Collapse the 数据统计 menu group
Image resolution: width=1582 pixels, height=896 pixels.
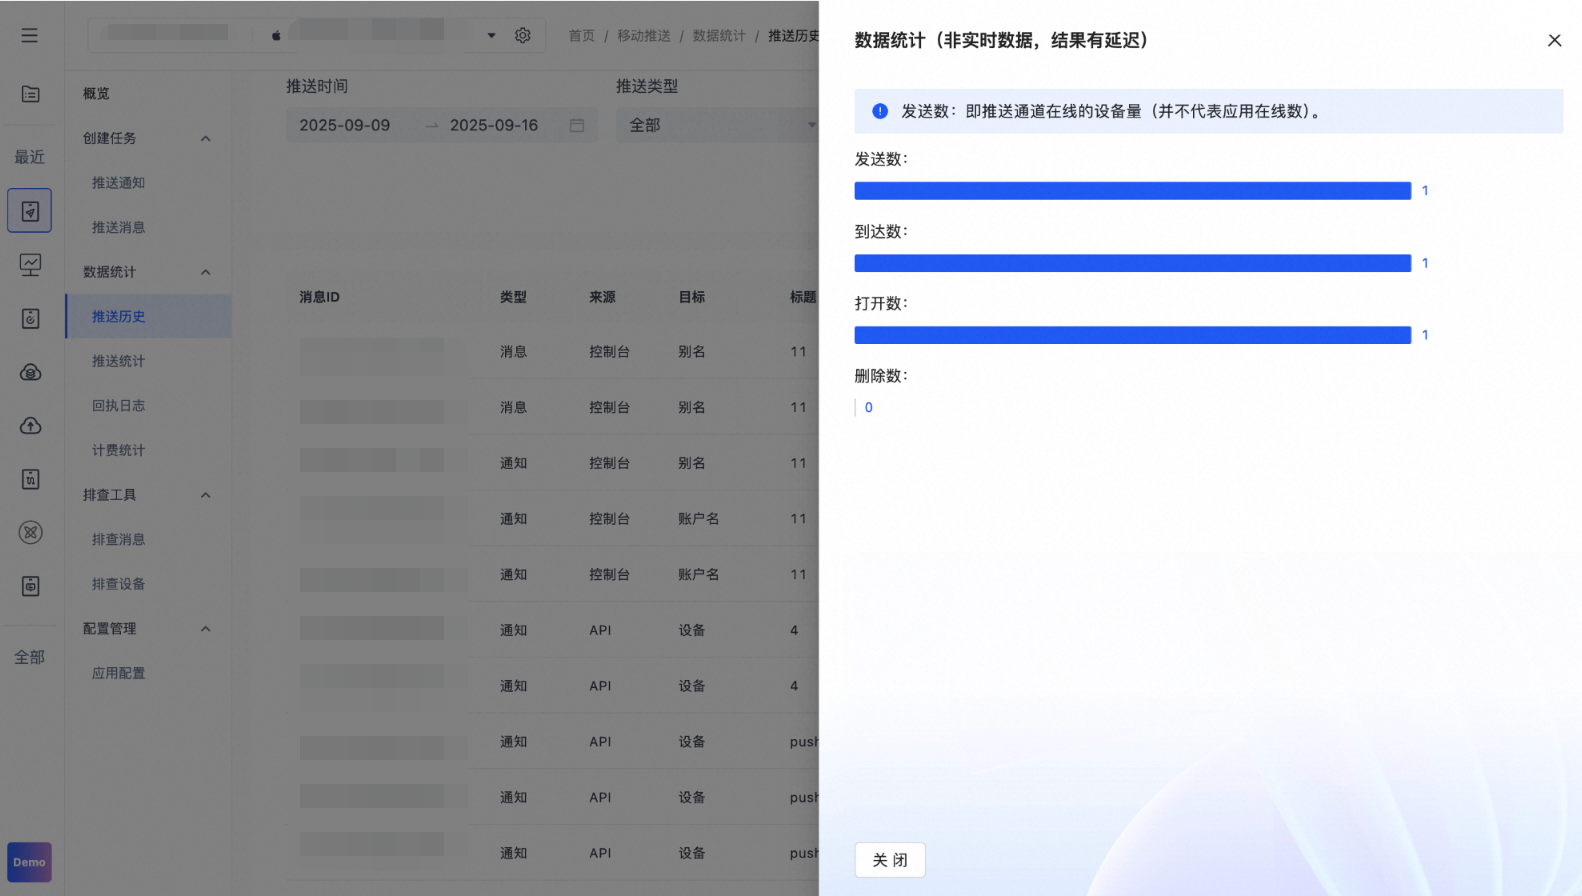point(206,272)
